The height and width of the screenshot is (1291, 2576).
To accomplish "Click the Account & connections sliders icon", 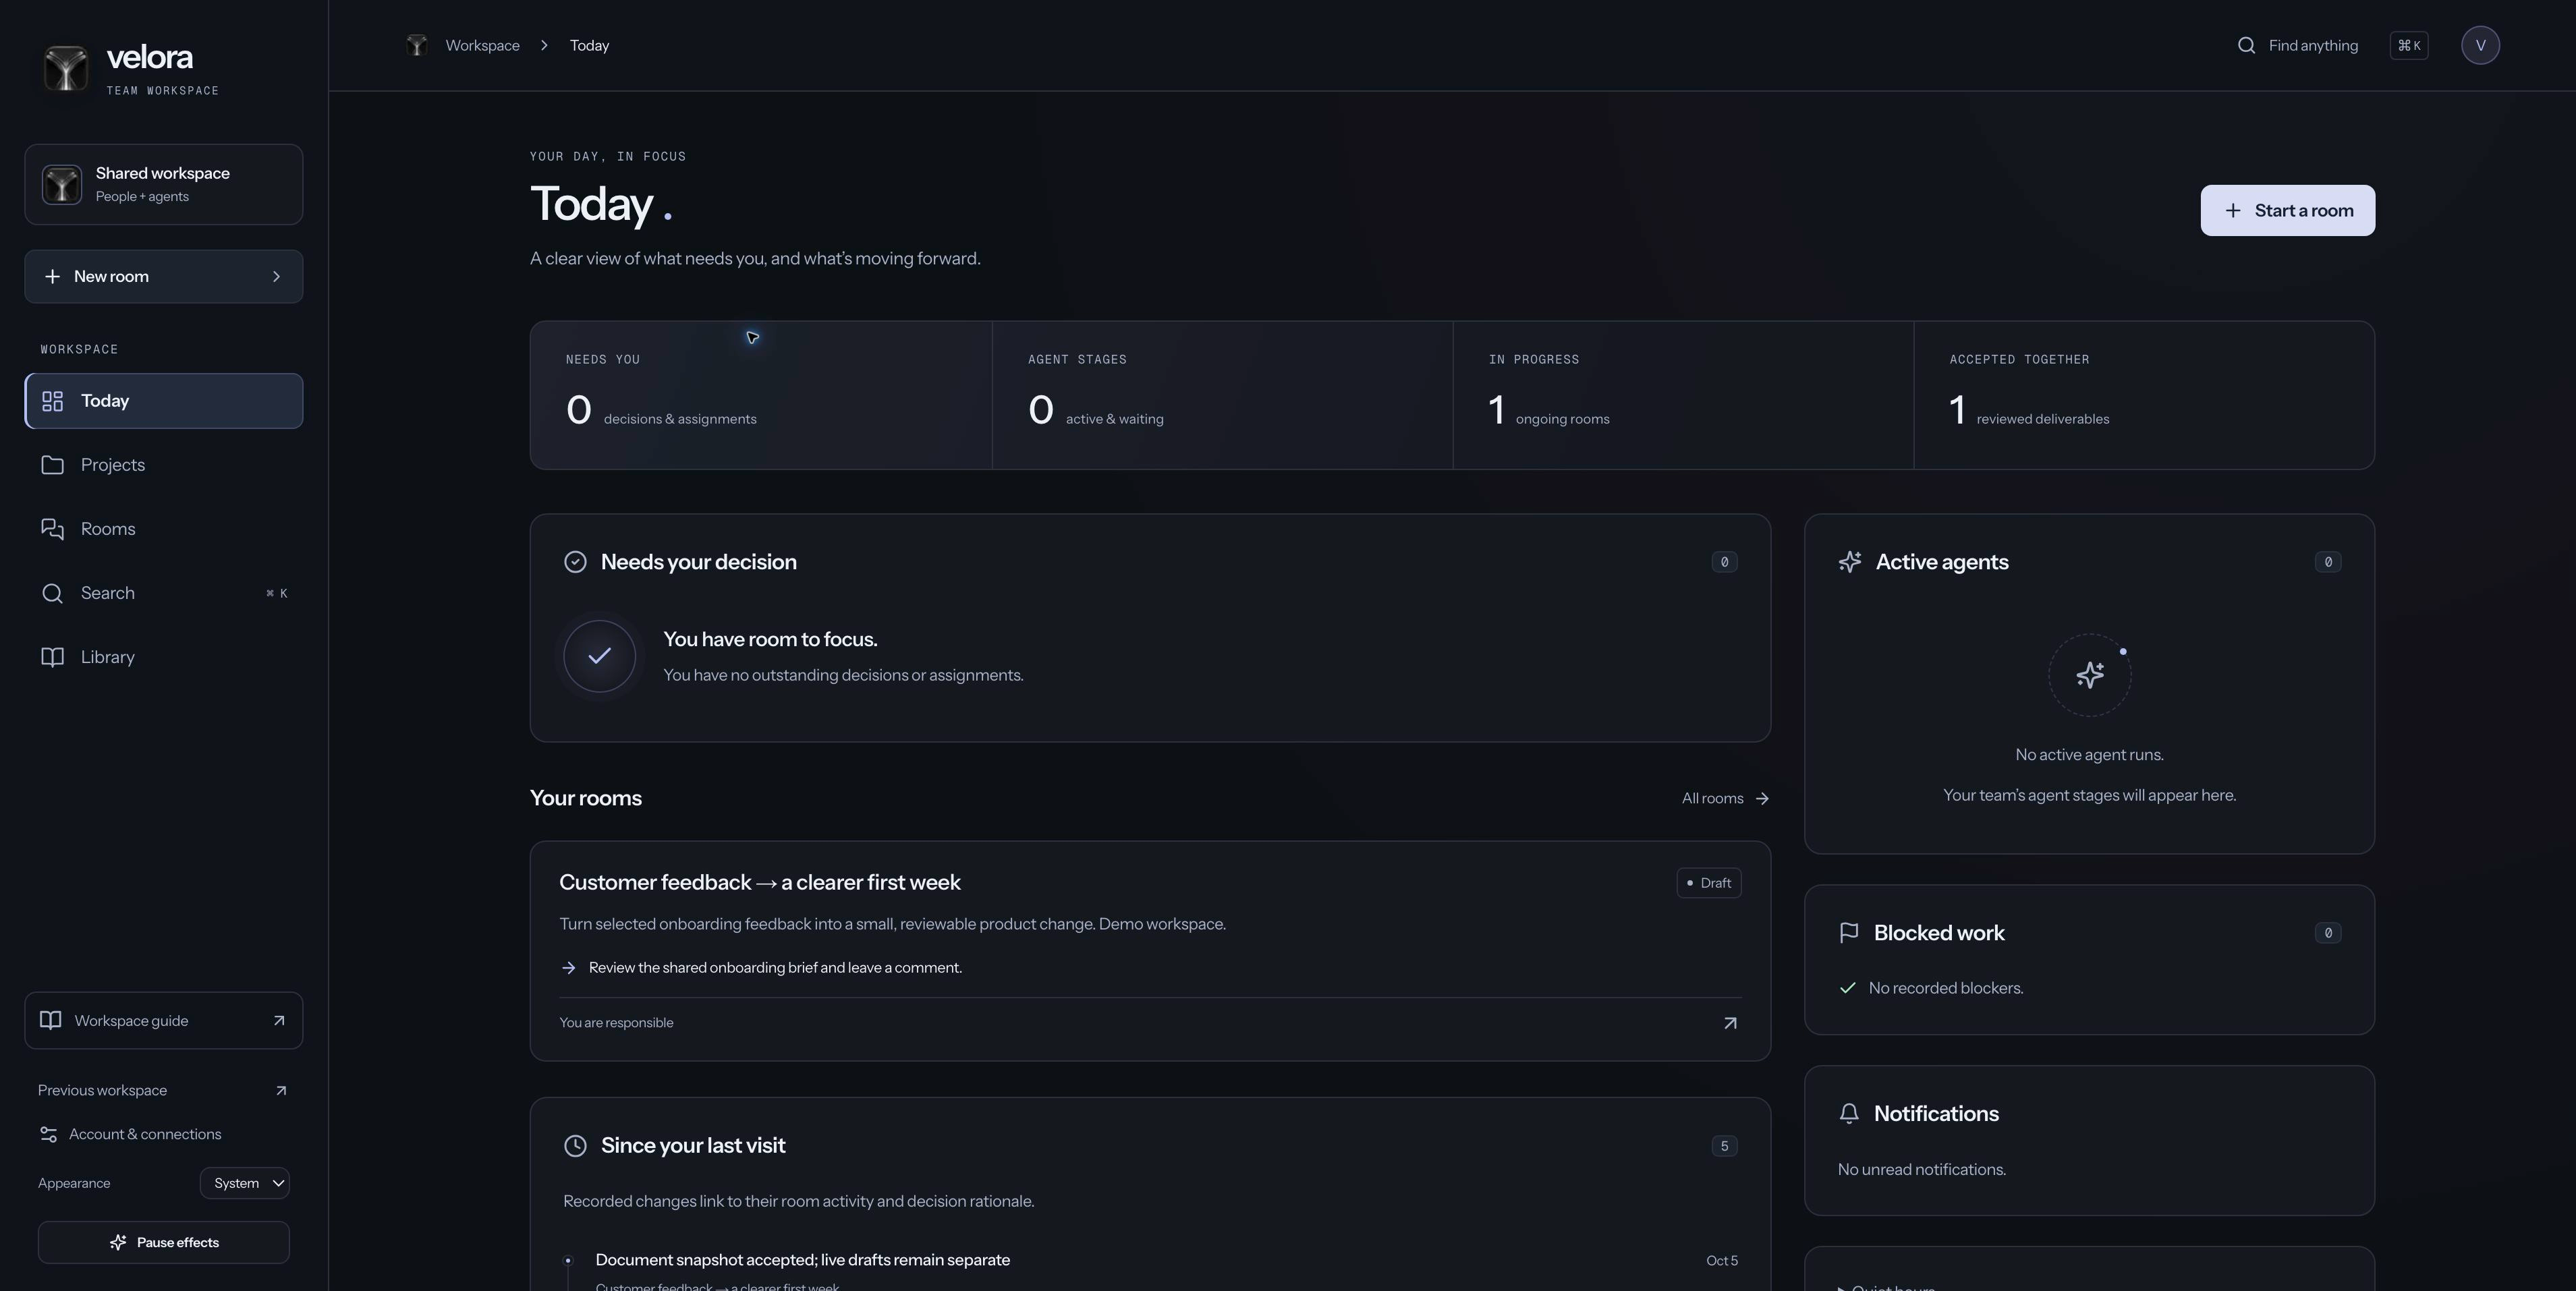I will (48, 1134).
